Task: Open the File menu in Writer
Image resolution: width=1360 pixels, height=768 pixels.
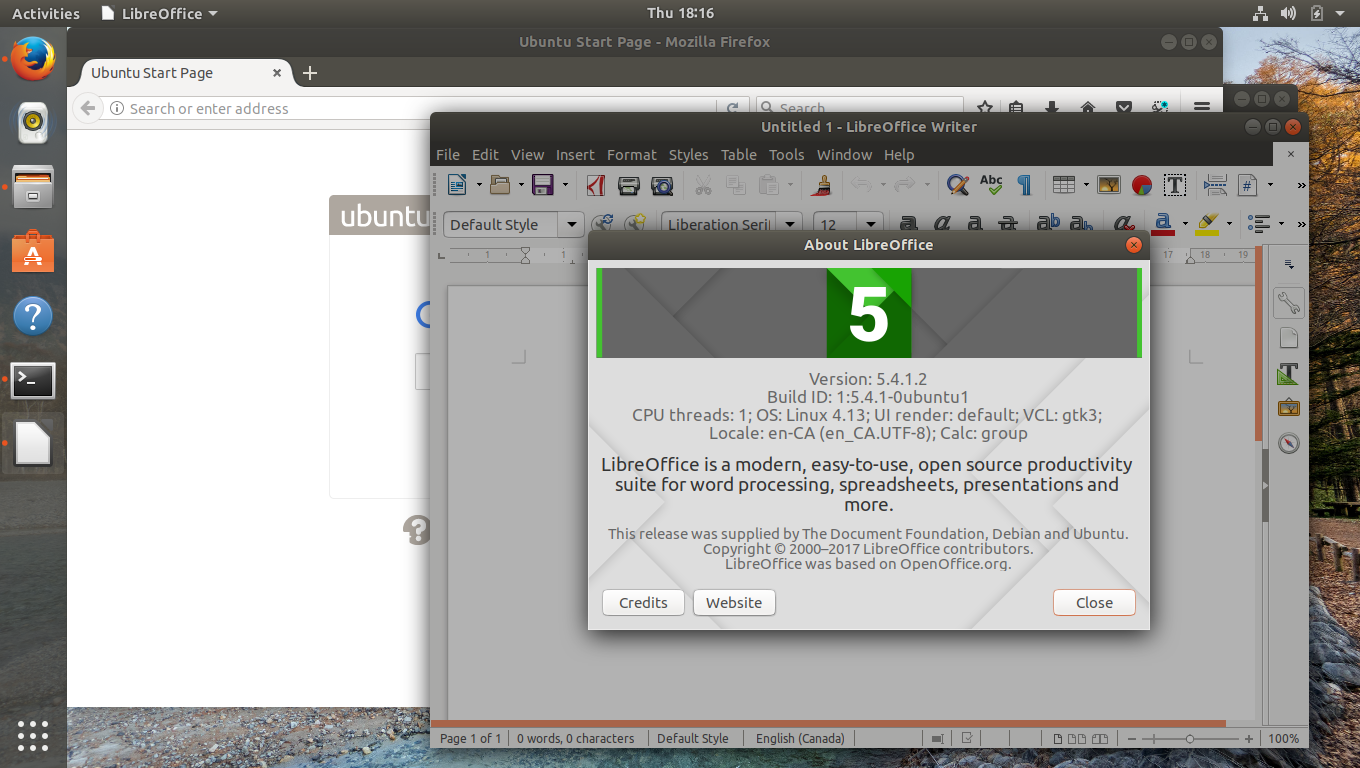Action: pyautogui.click(x=448, y=154)
